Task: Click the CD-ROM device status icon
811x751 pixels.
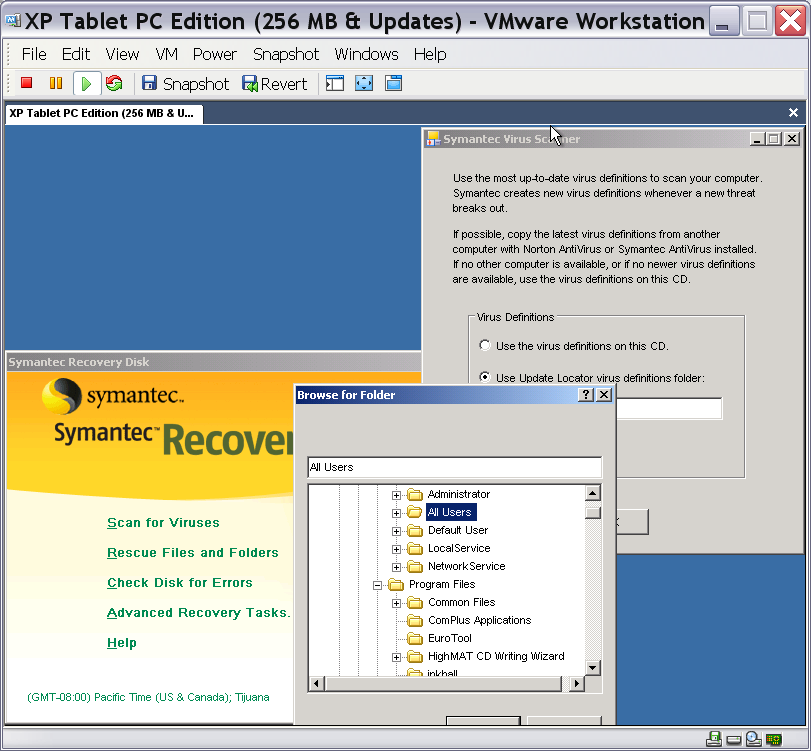Action: (x=753, y=740)
